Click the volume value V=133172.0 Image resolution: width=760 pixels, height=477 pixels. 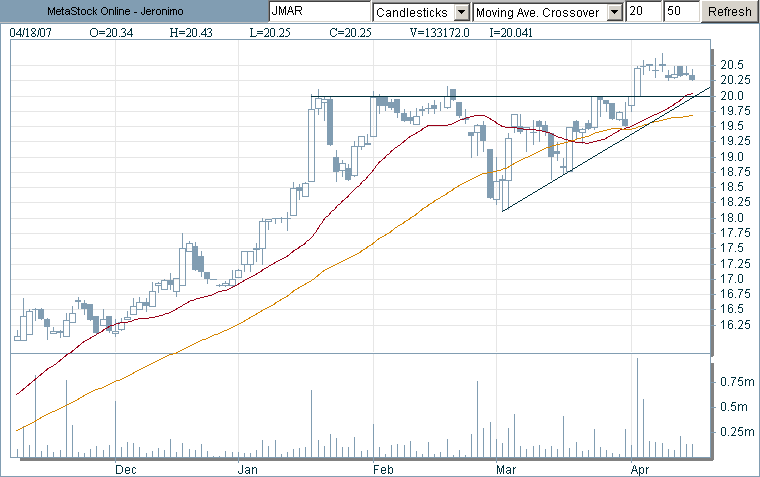point(440,33)
